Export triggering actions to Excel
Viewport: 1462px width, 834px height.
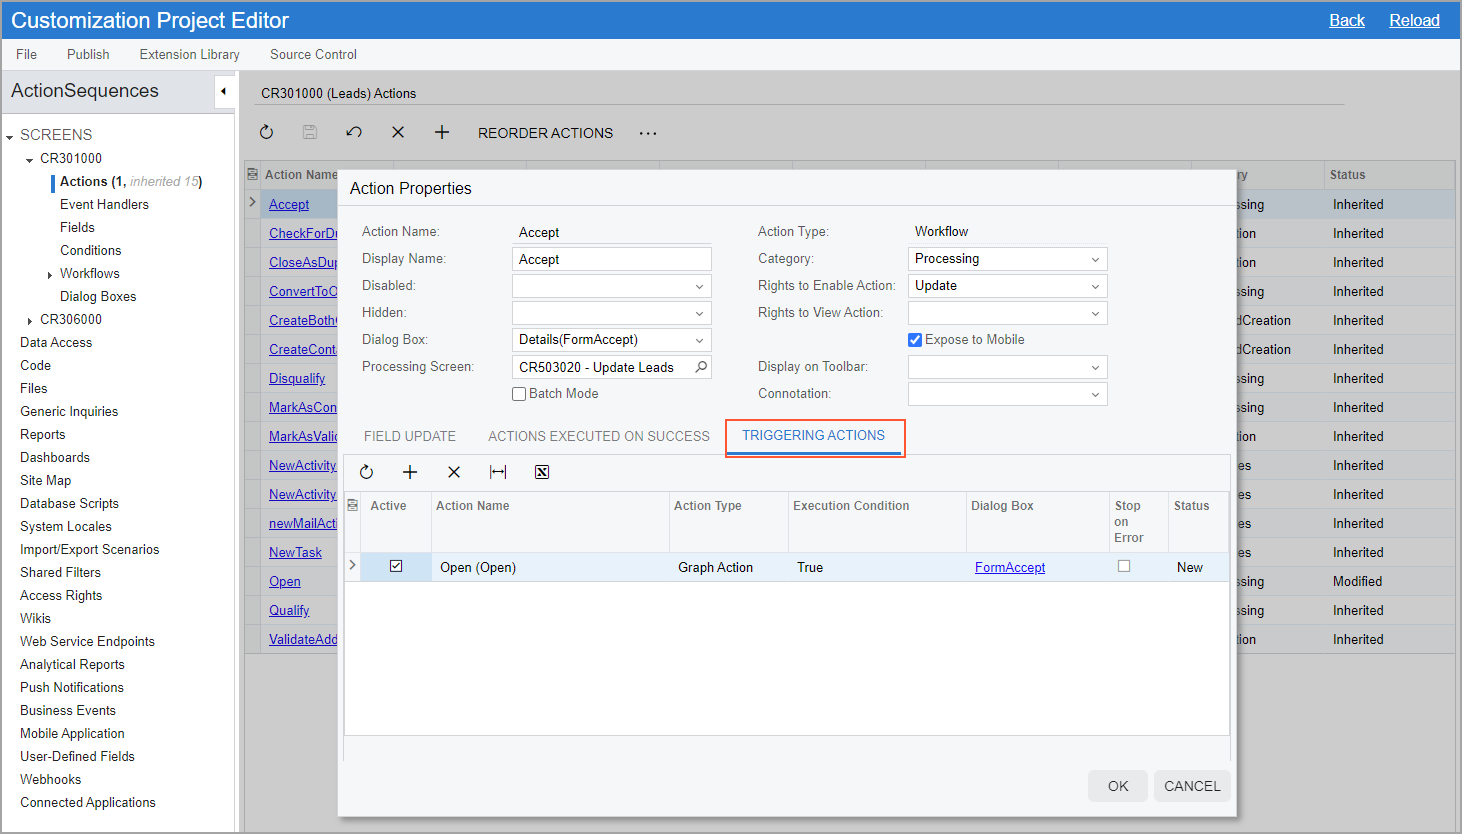542,472
